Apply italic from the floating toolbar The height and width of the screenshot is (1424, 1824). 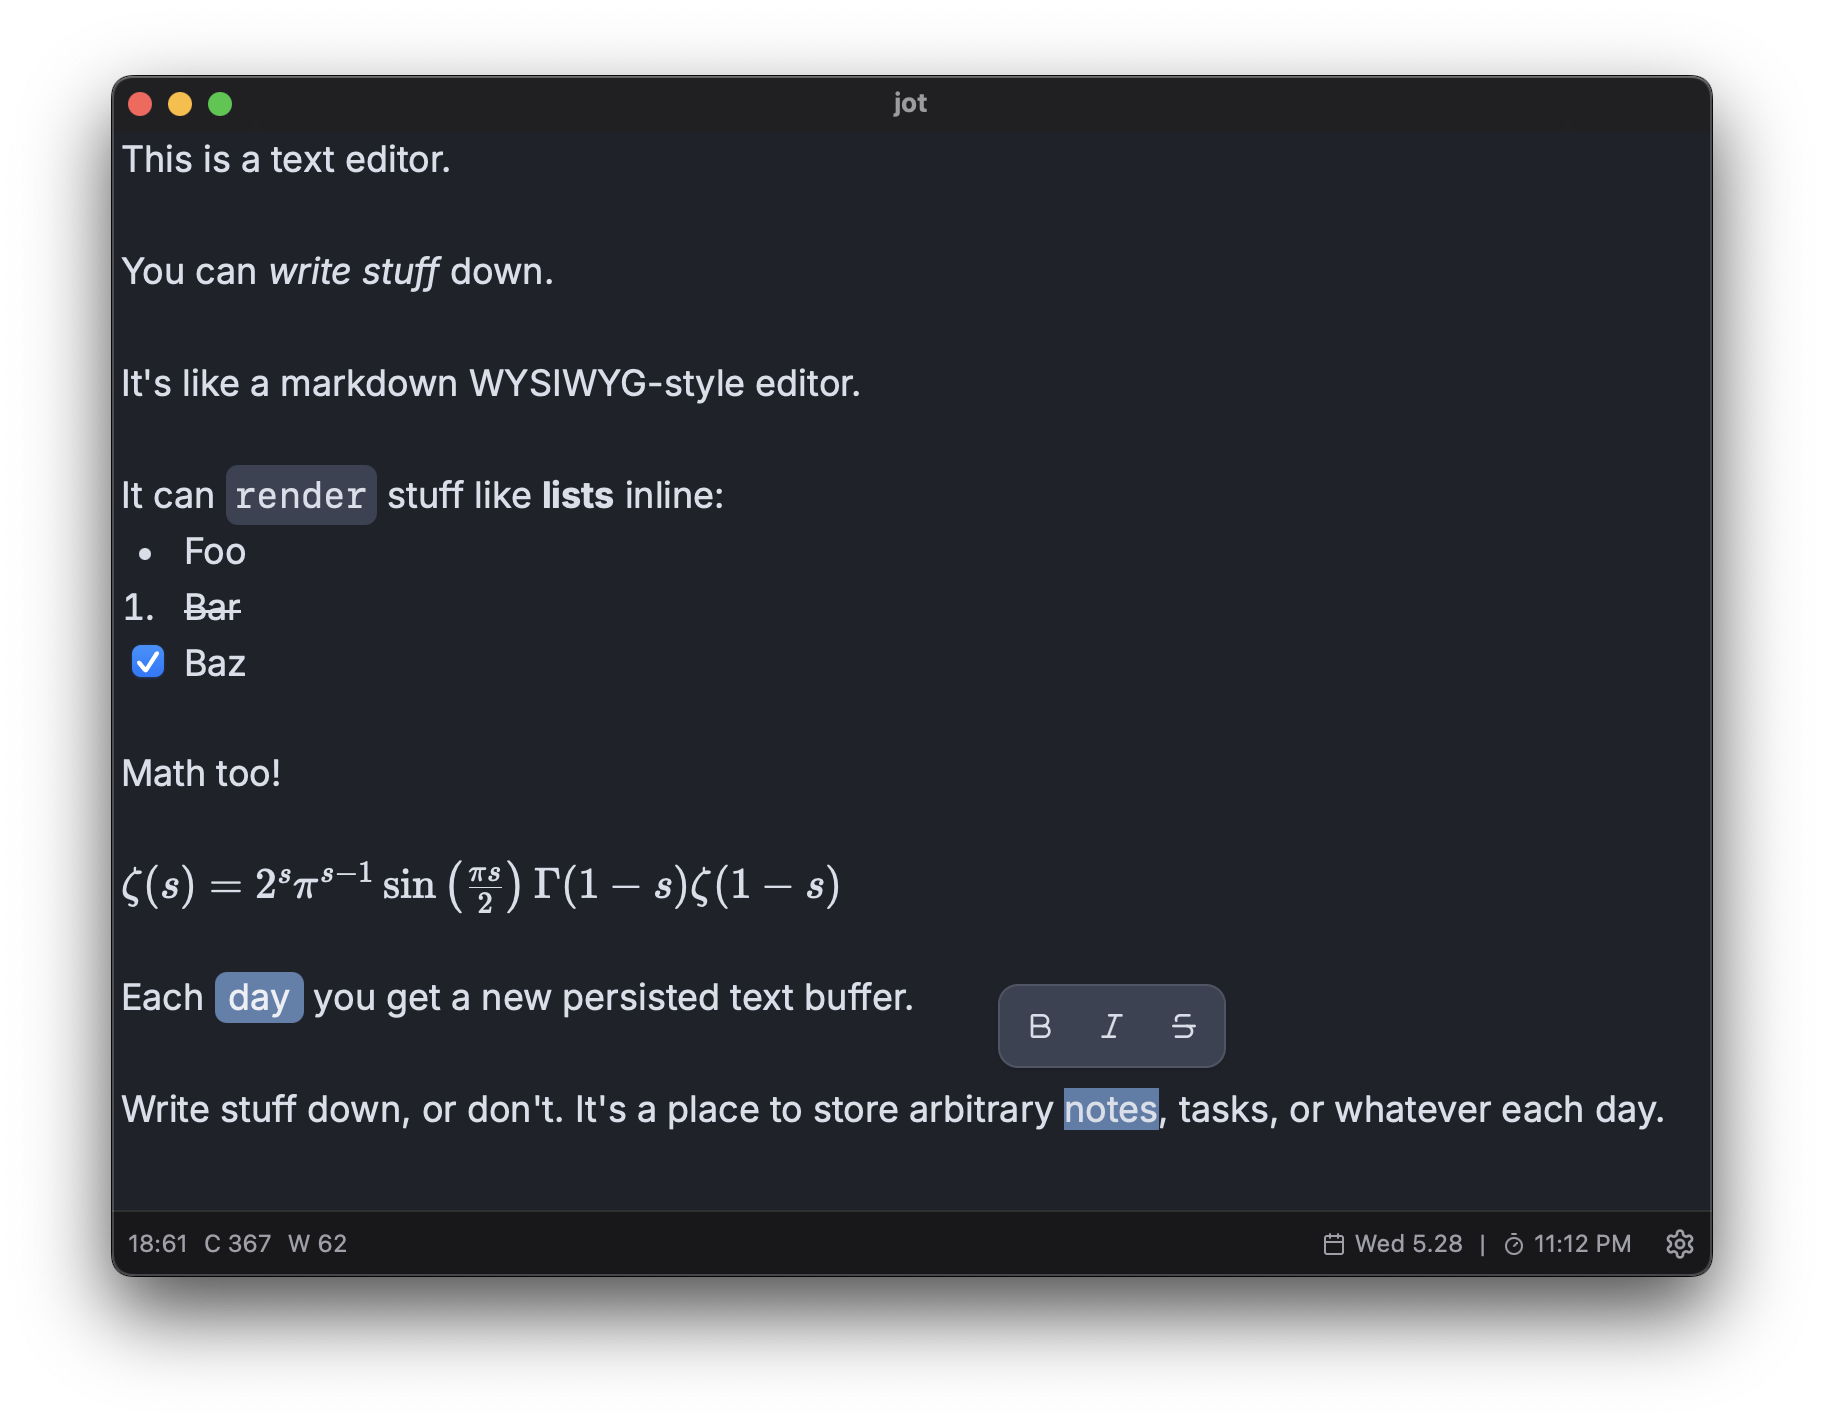point(1111,1026)
